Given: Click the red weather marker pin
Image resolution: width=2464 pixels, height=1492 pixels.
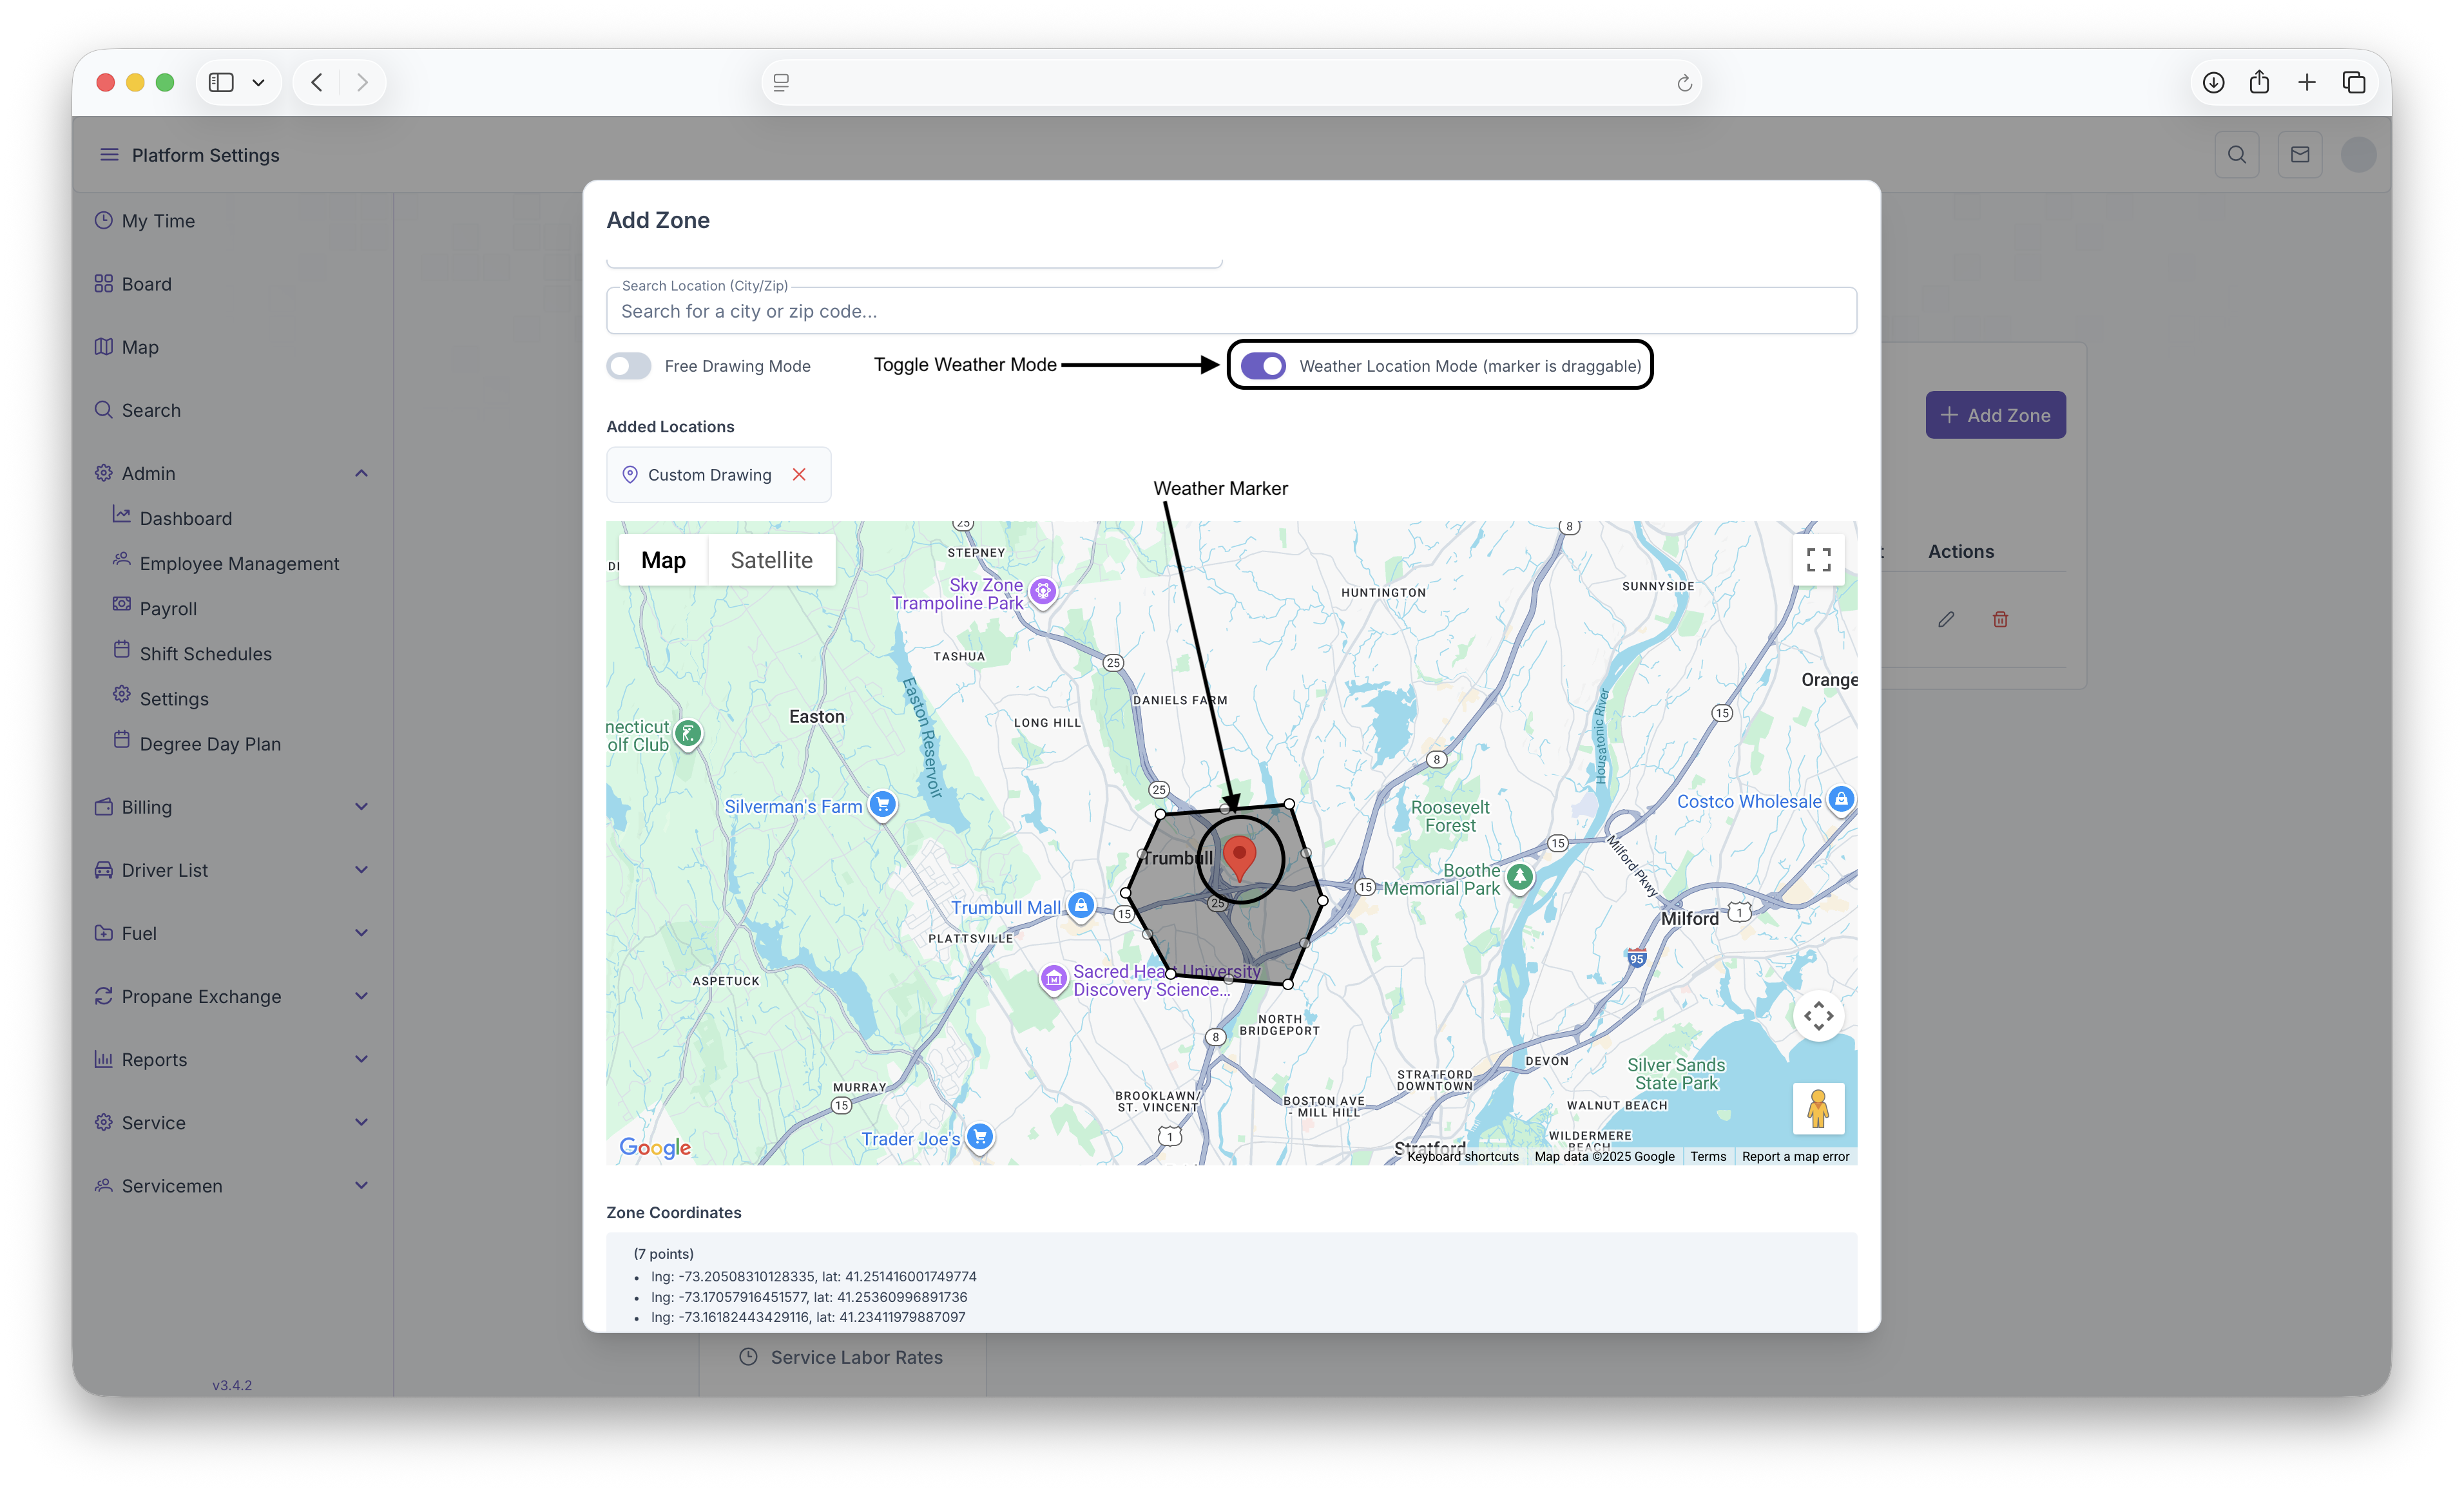Looking at the screenshot, I should coord(1239,856).
